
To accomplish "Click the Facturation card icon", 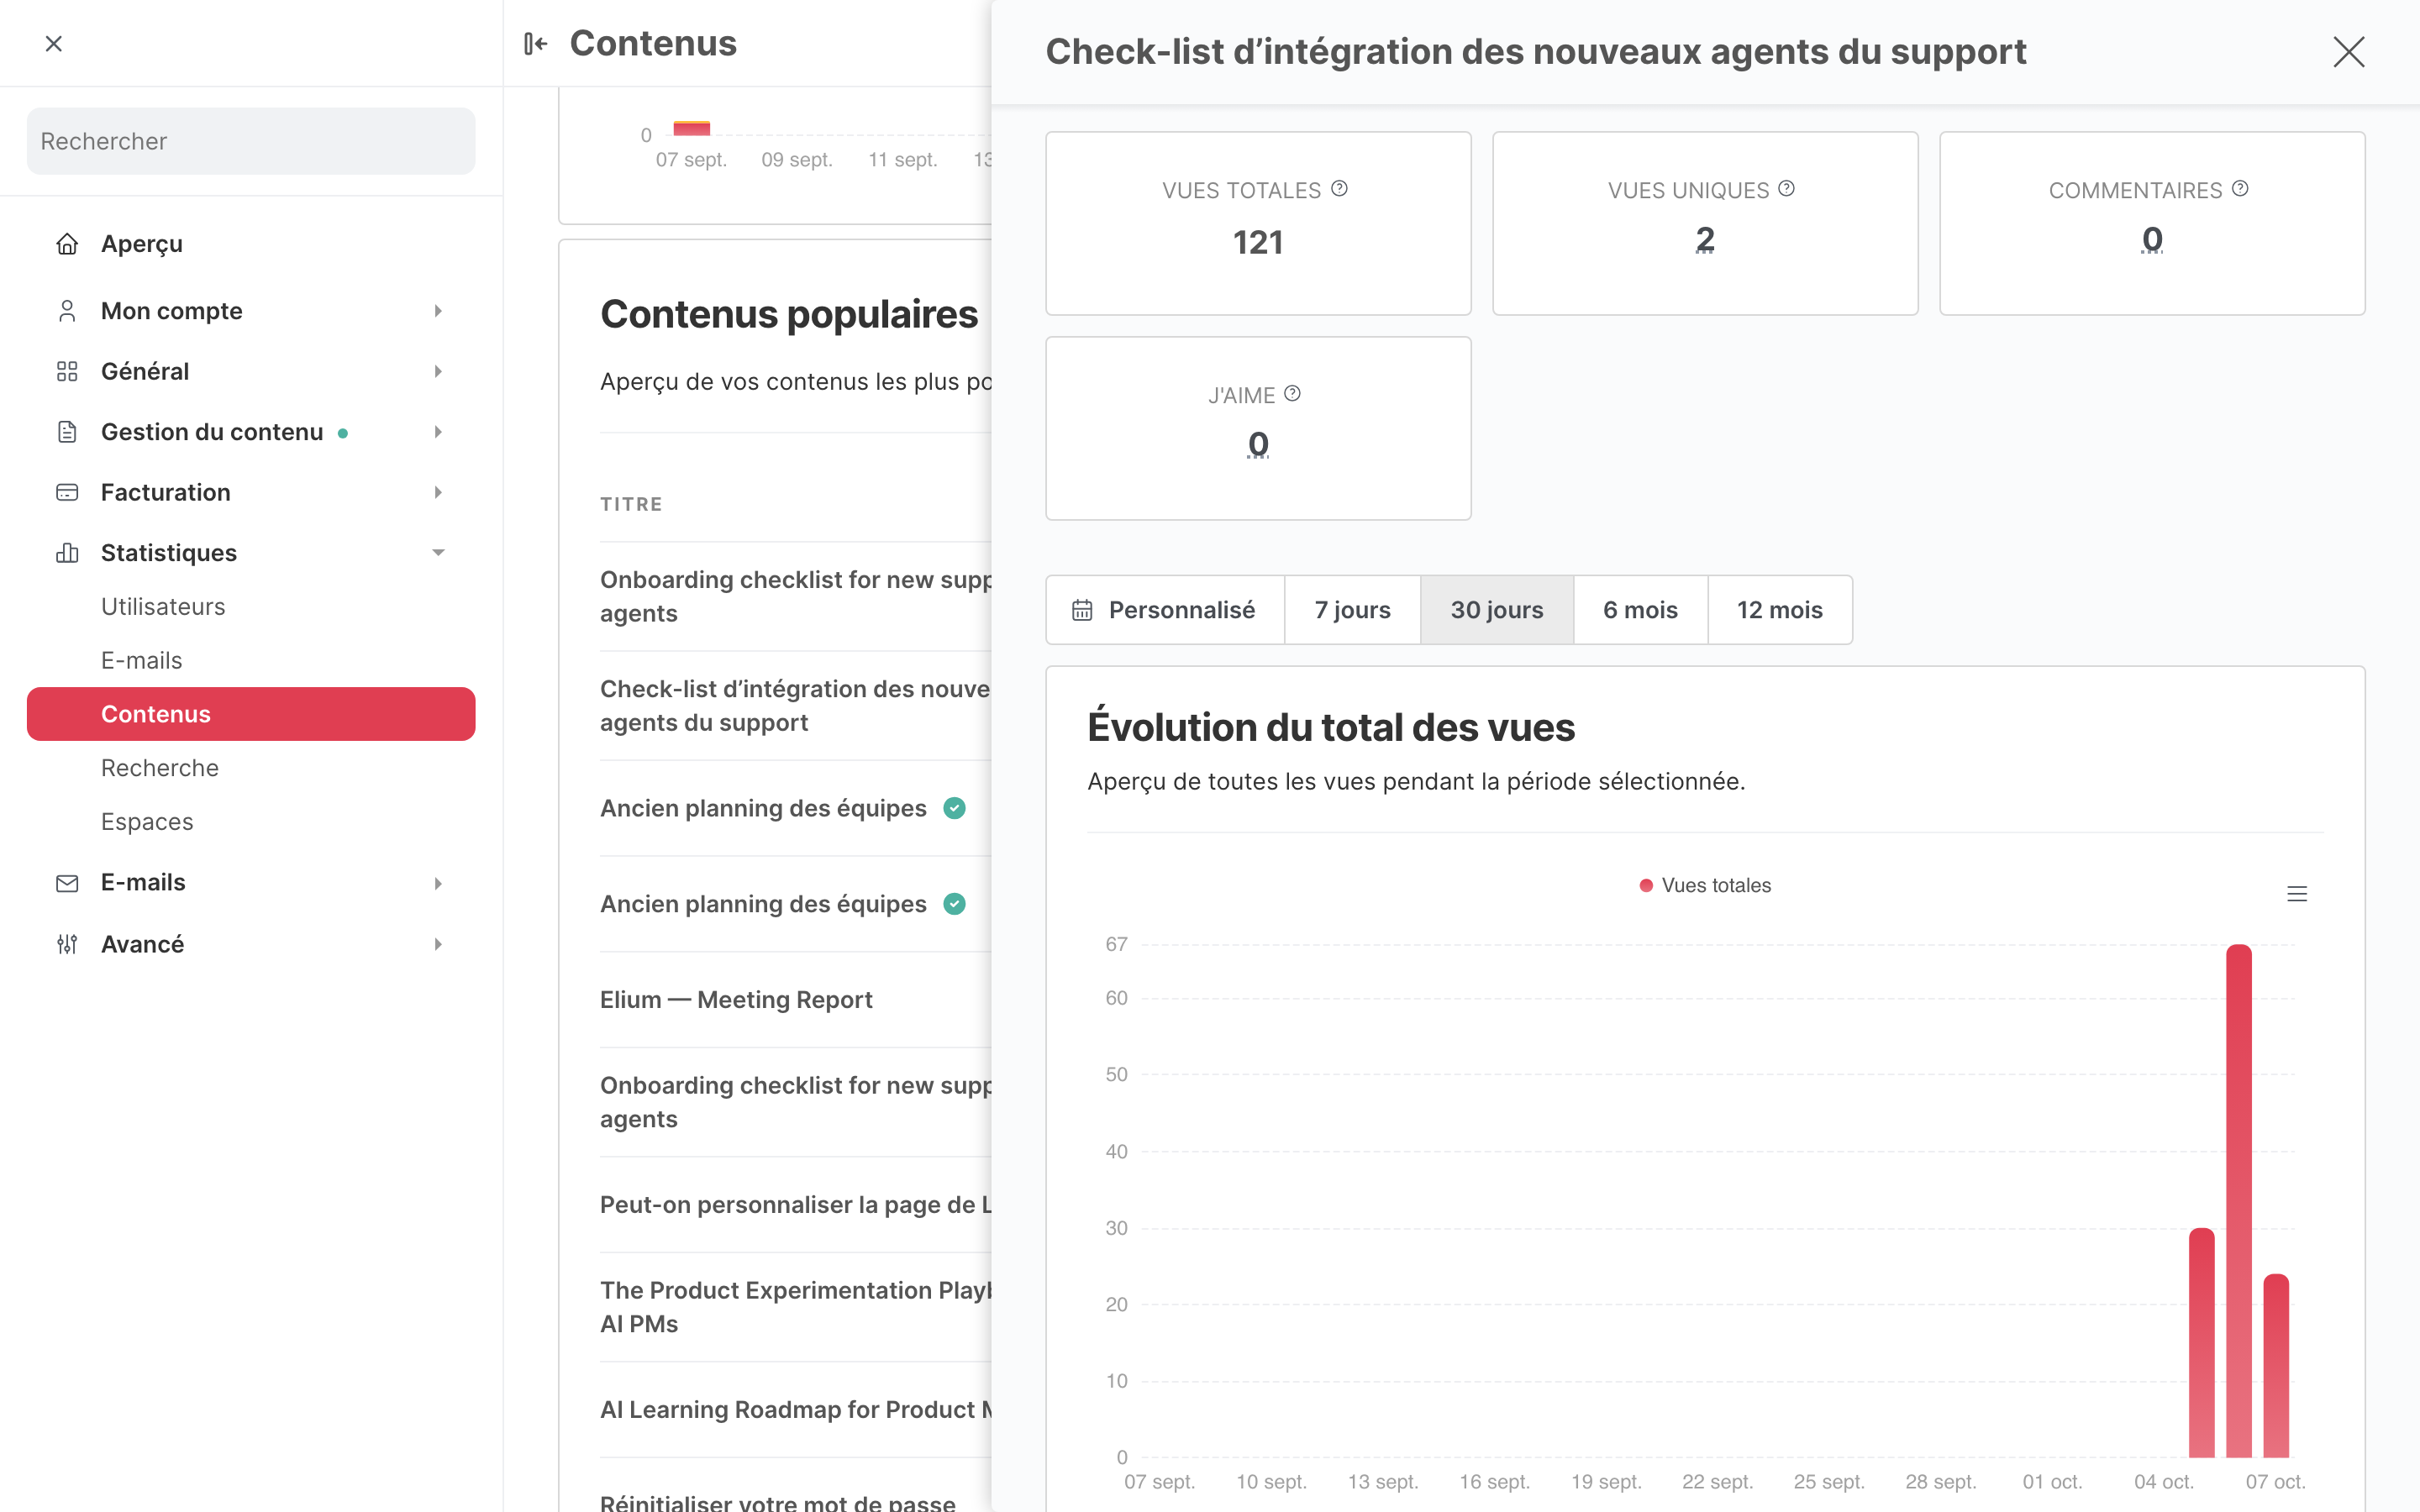I will (x=67, y=492).
